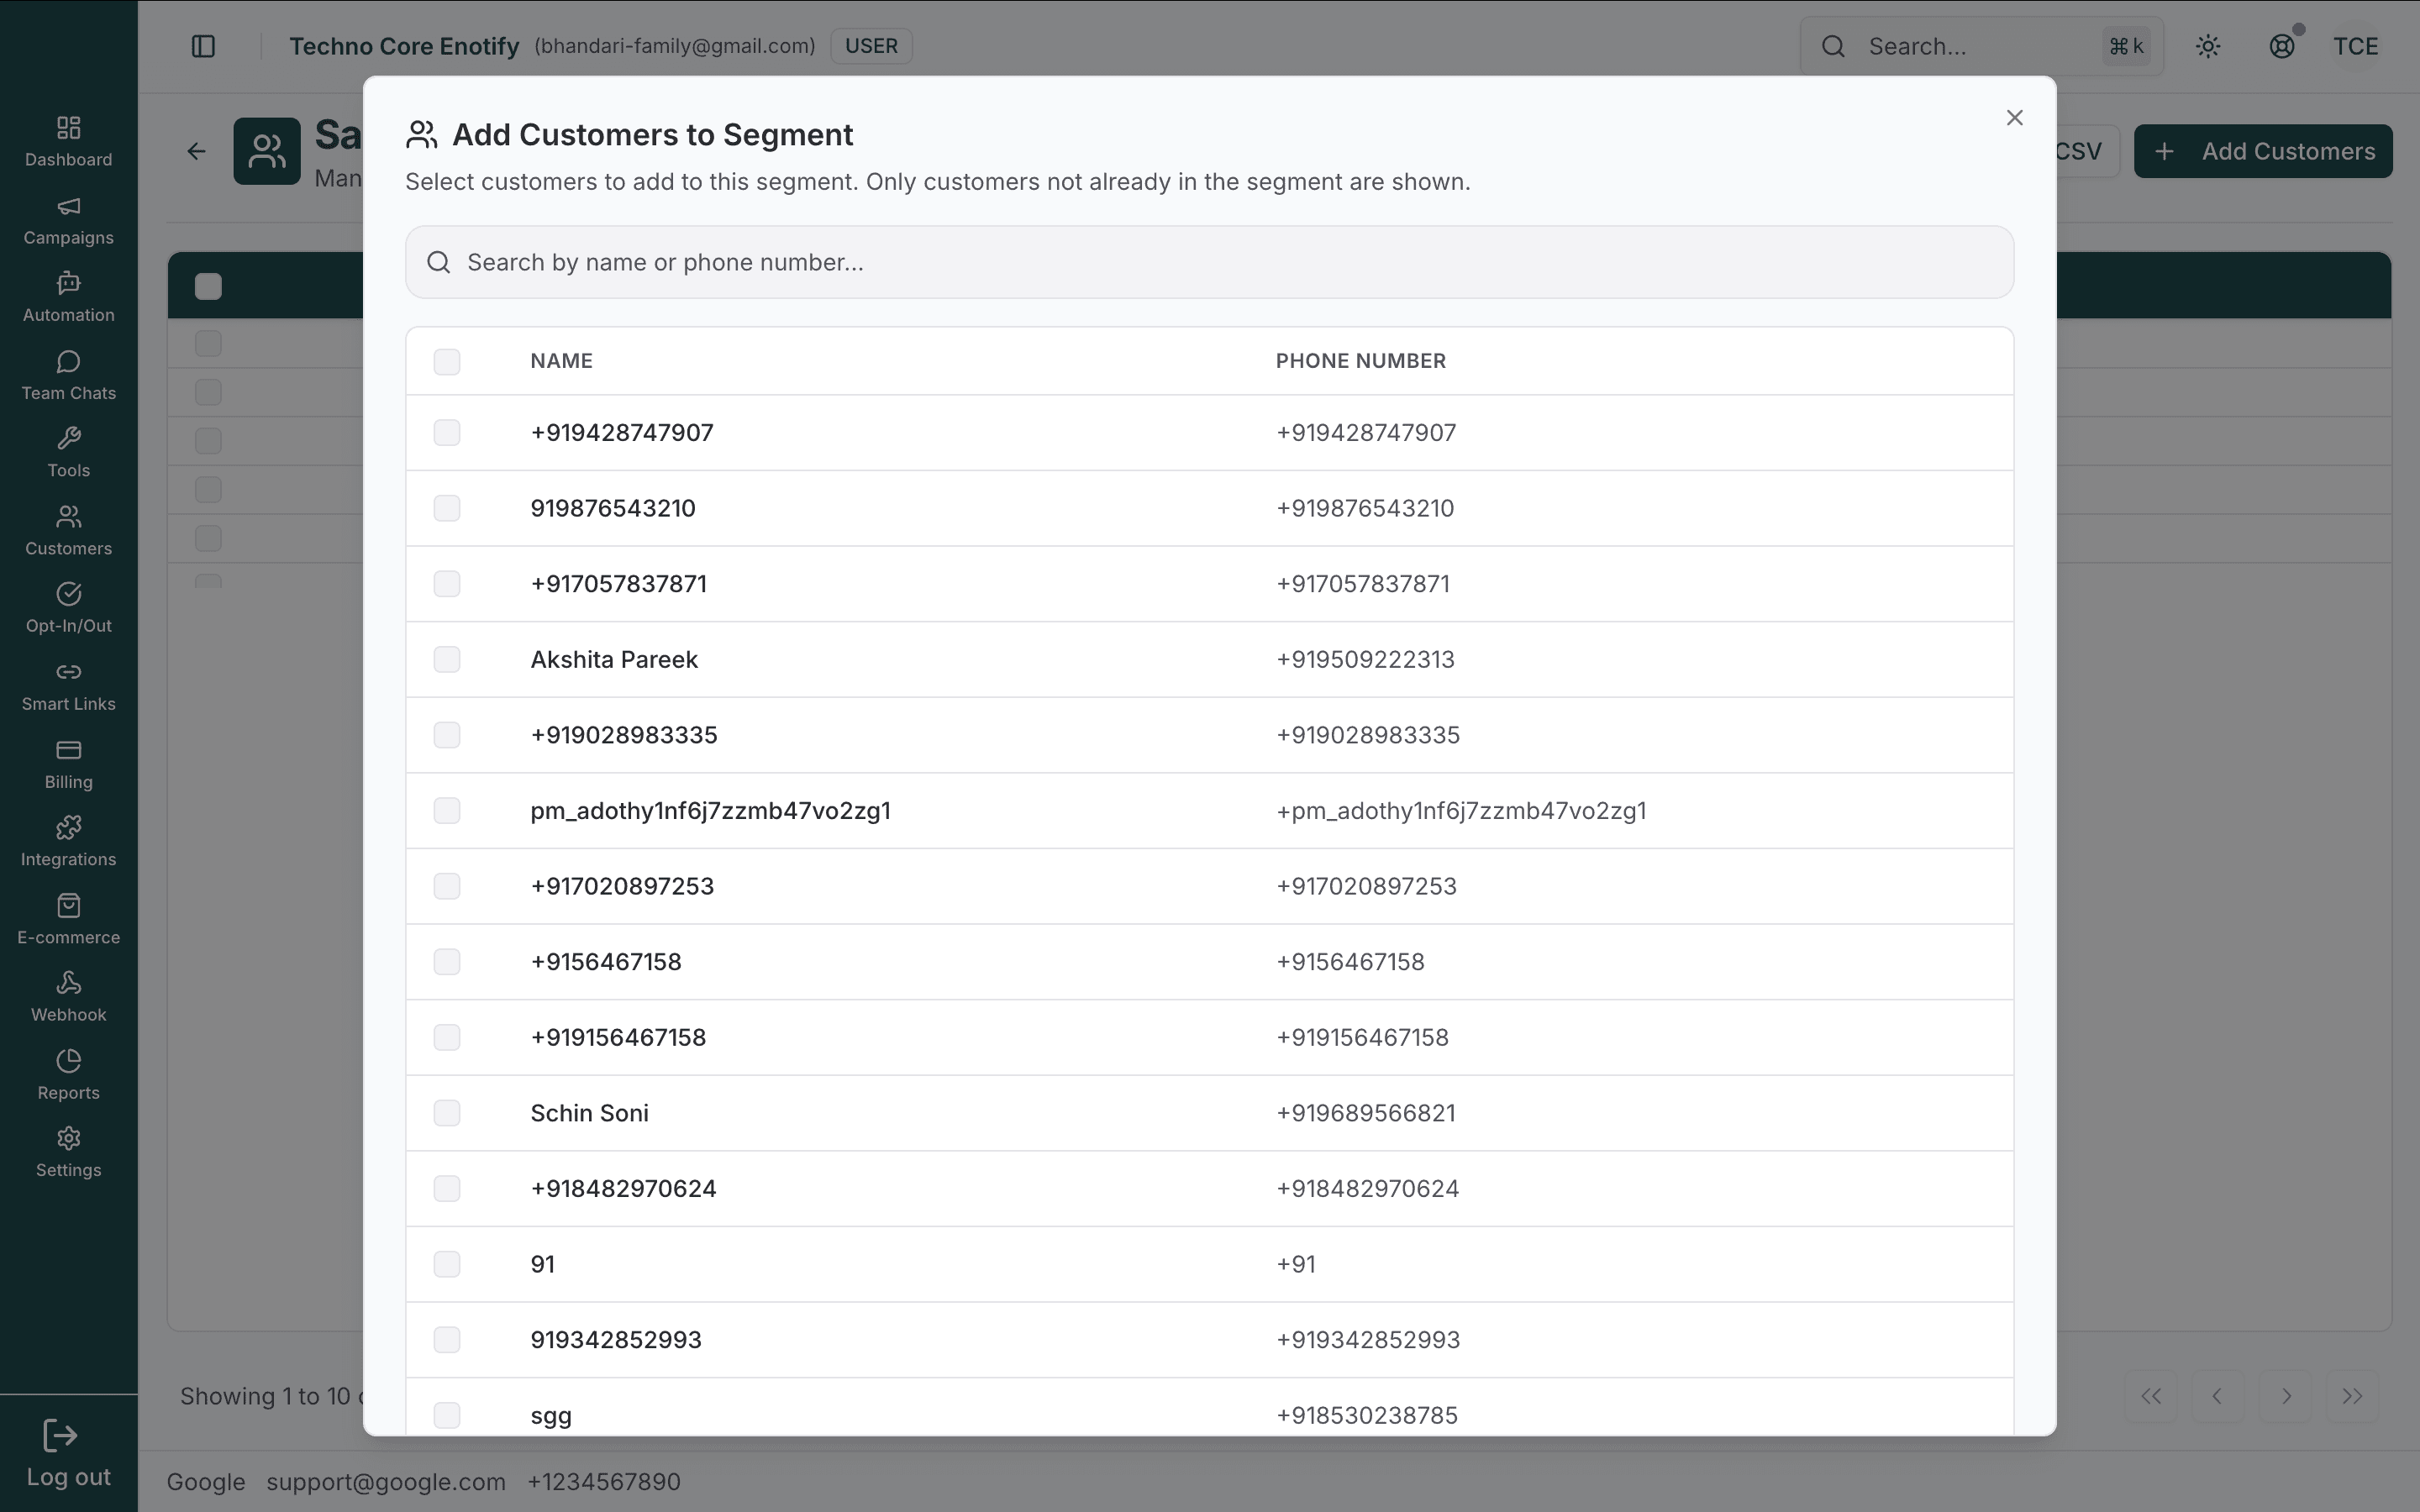Select the +917057837871 checkbox
The image size is (2420, 1512).
447,583
